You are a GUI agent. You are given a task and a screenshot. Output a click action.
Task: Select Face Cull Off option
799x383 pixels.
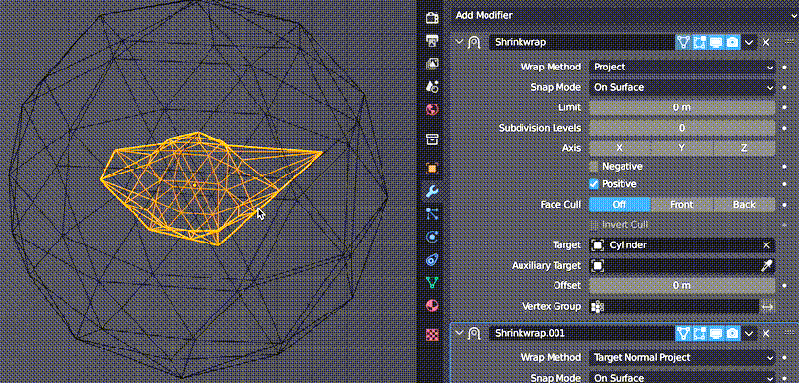(x=620, y=205)
